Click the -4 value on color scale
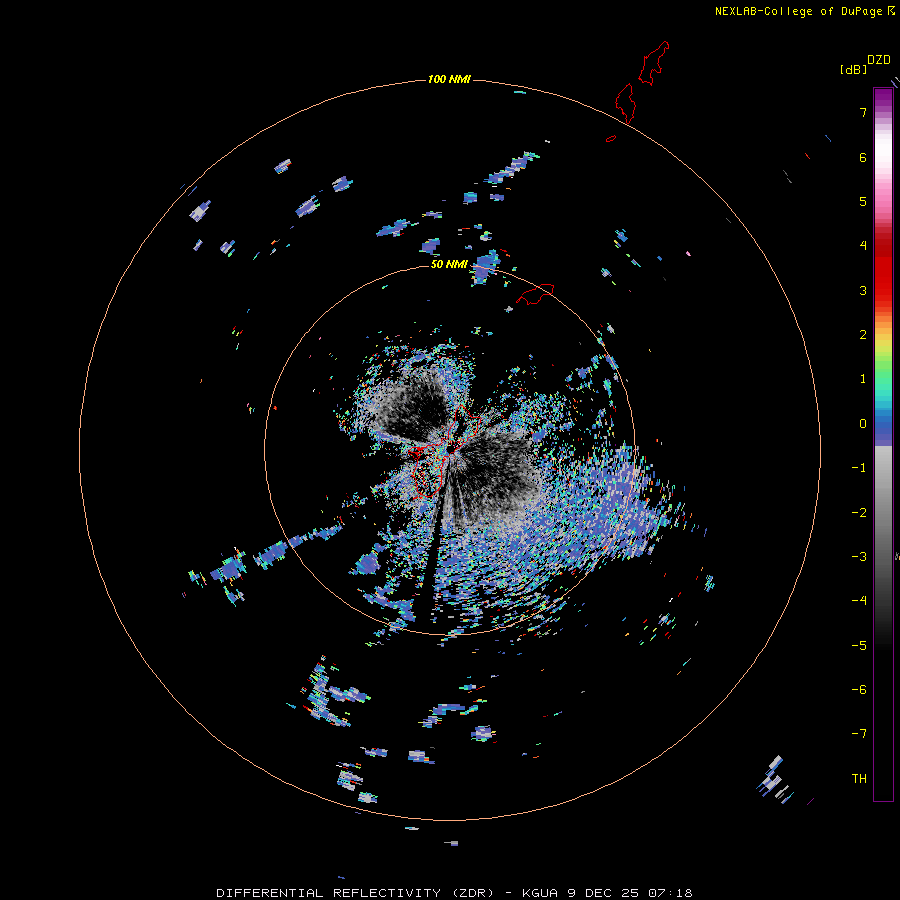The image size is (900, 900). [859, 601]
